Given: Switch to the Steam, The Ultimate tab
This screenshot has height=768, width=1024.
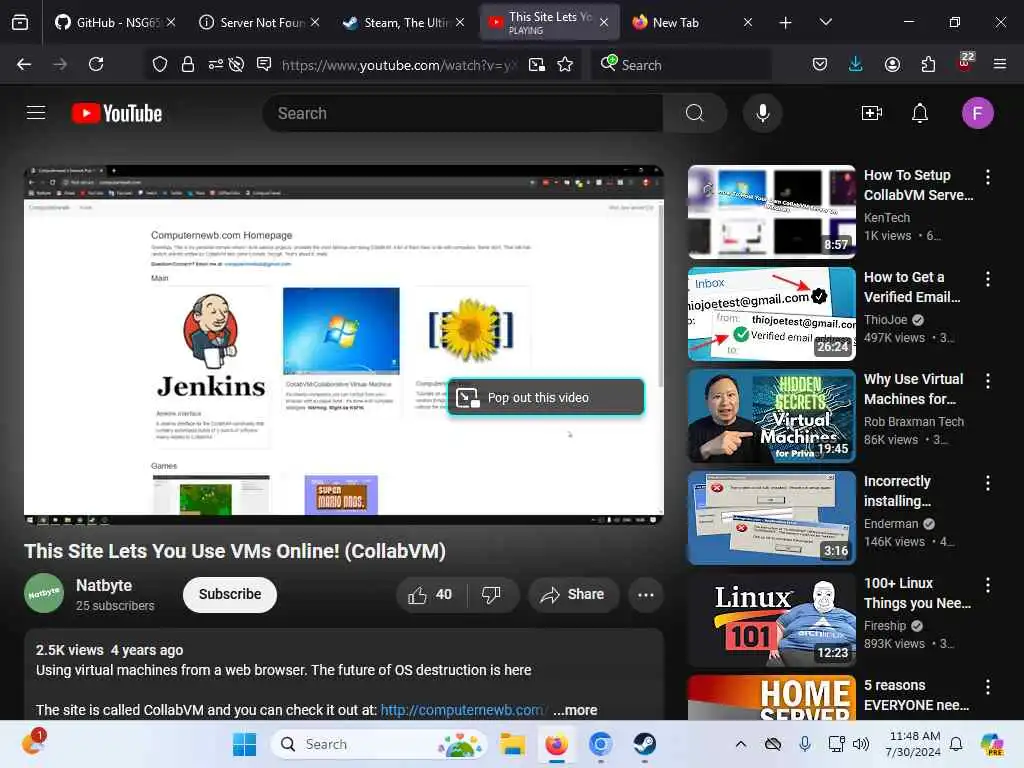Looking at the screenshot, I should pos(403,22).
